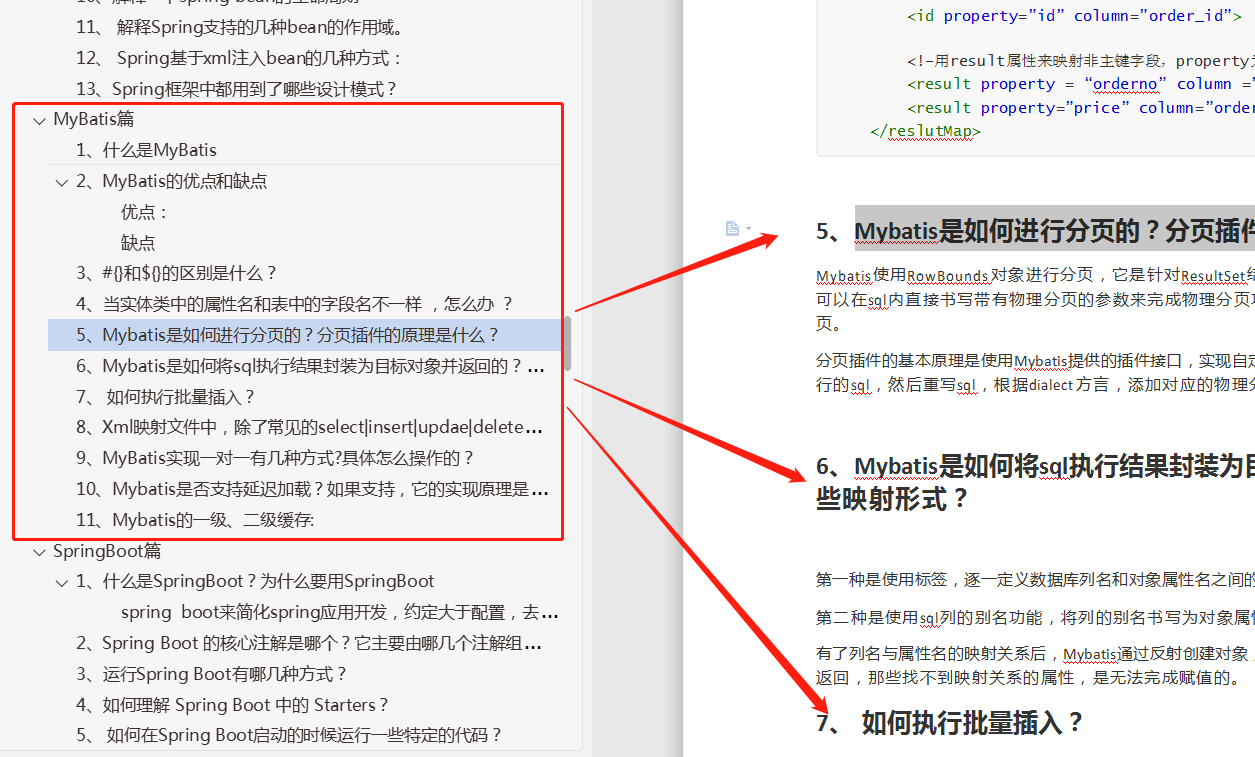Click document heading '5、Mybatis是如何进行分页的'

click(1035, 232)
